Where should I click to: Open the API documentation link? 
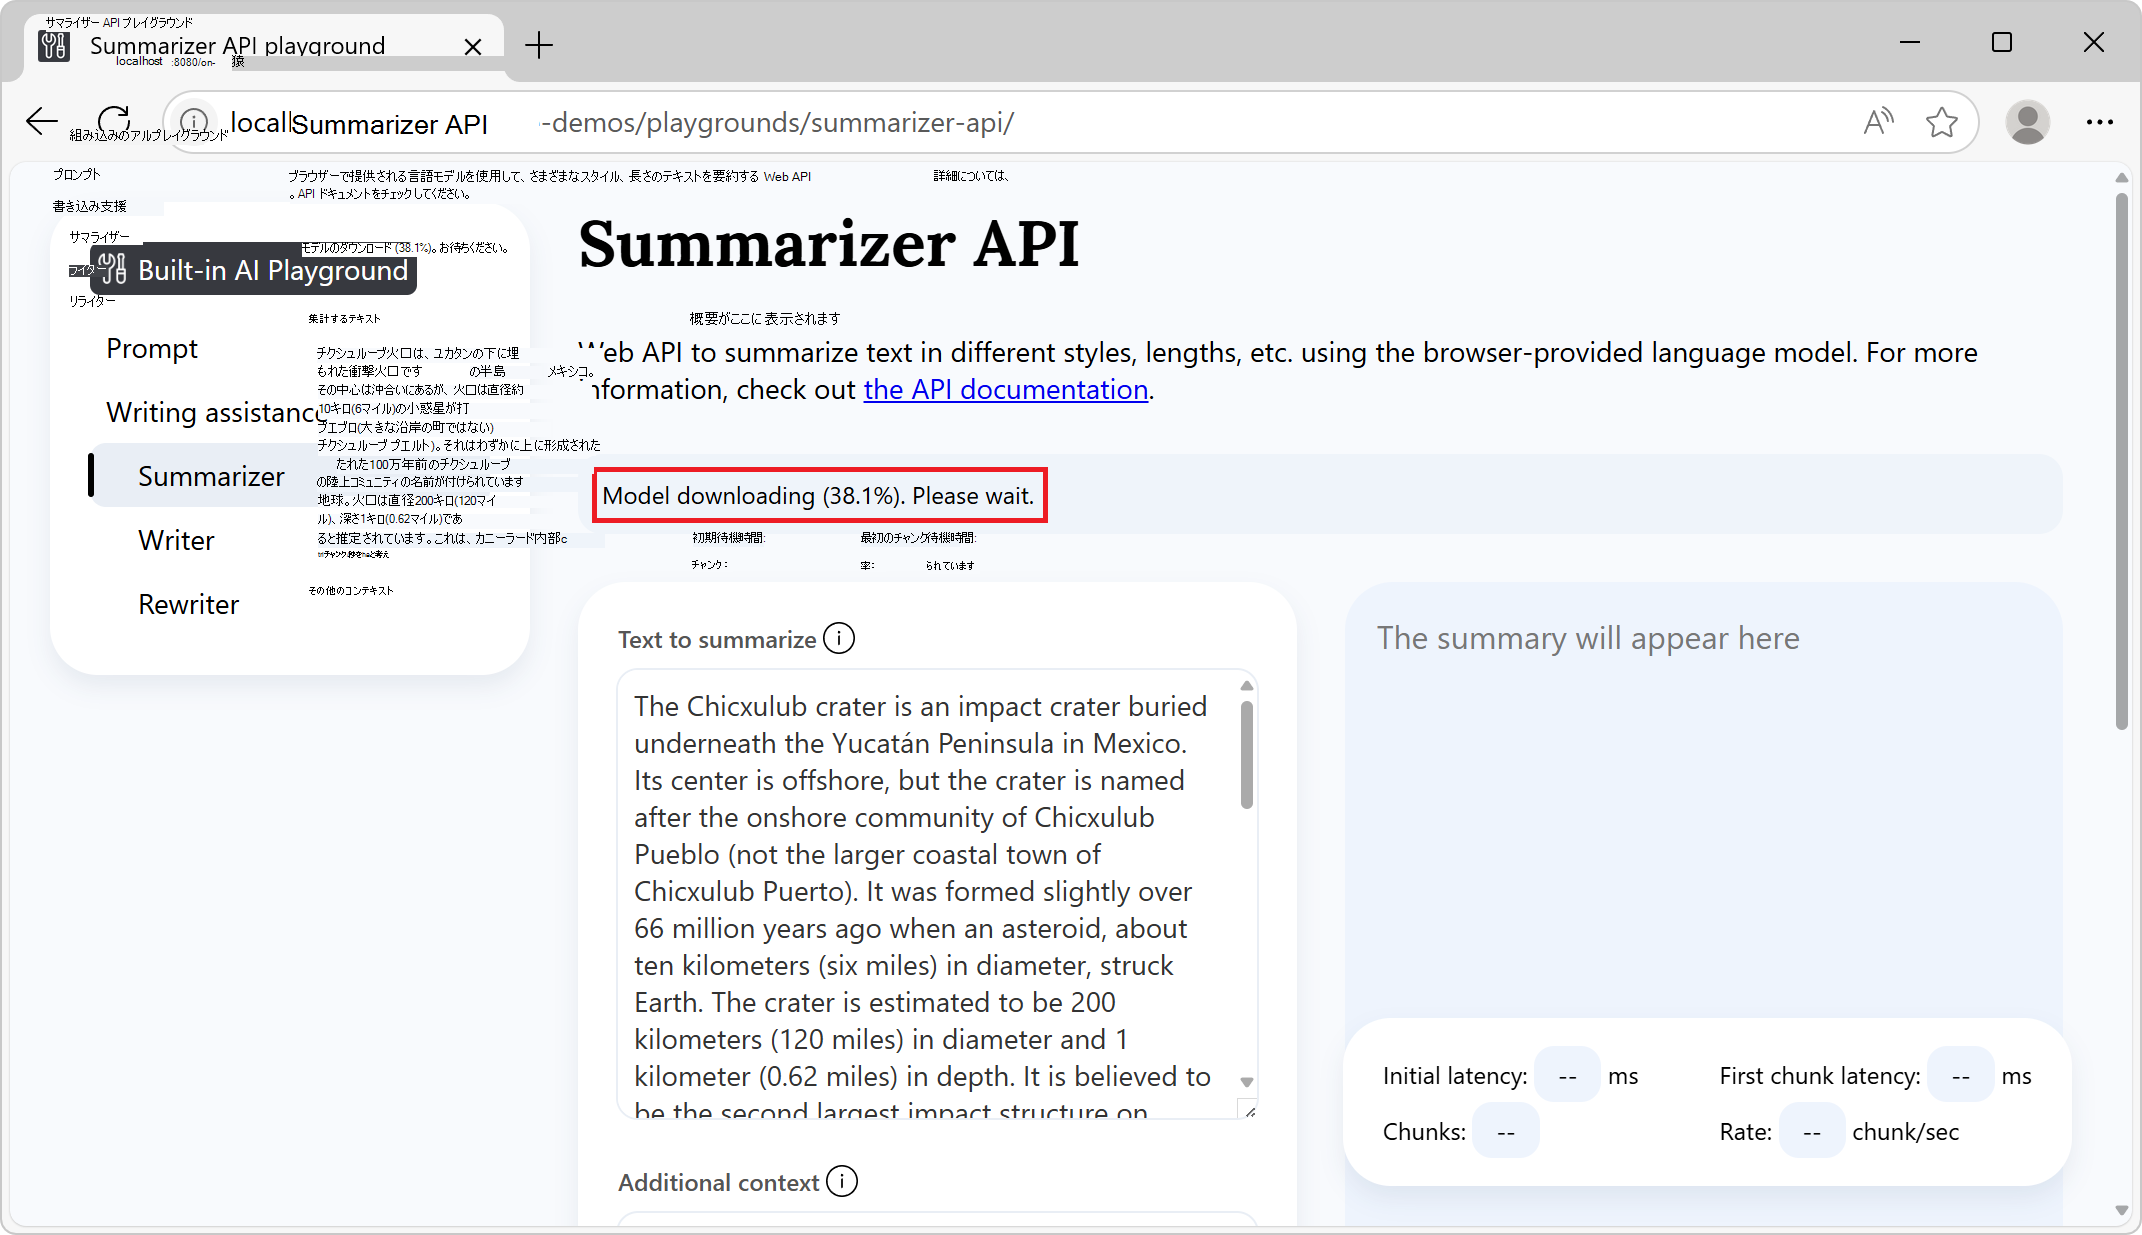1005,389
